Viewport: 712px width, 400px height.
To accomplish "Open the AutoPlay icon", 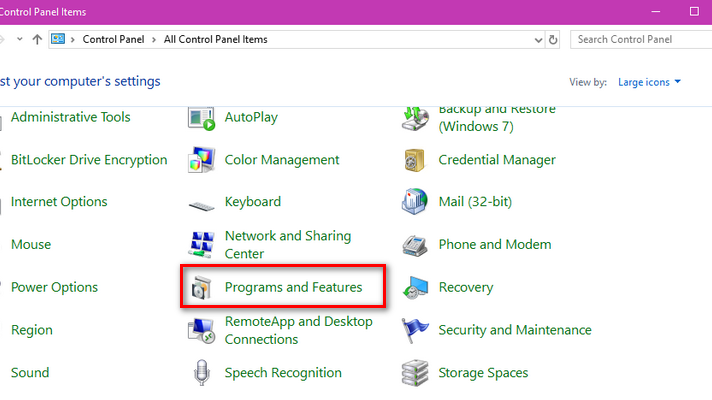I will 202,119.
